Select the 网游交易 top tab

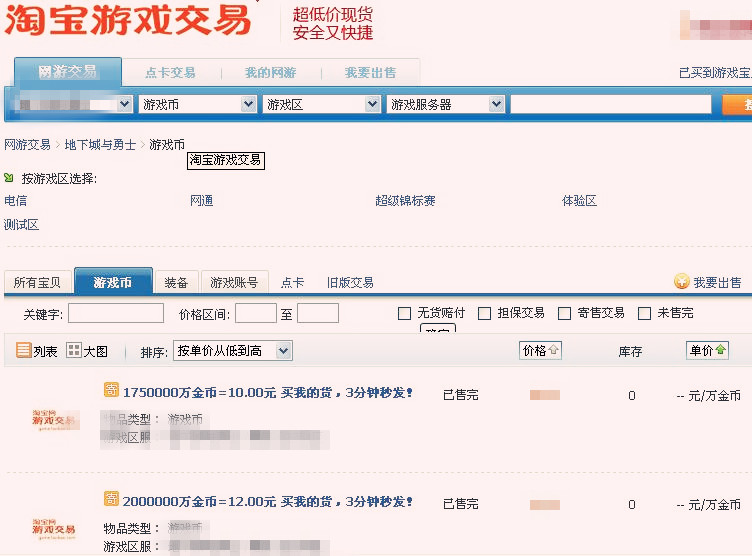(x=68, y=72)
